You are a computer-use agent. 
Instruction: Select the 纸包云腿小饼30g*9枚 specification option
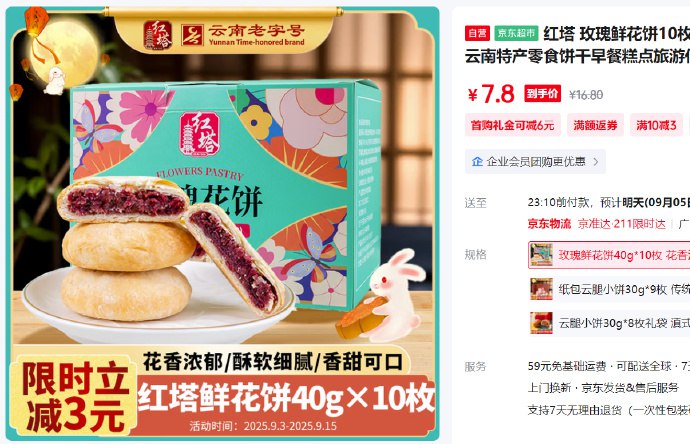(x=609, y=289)
